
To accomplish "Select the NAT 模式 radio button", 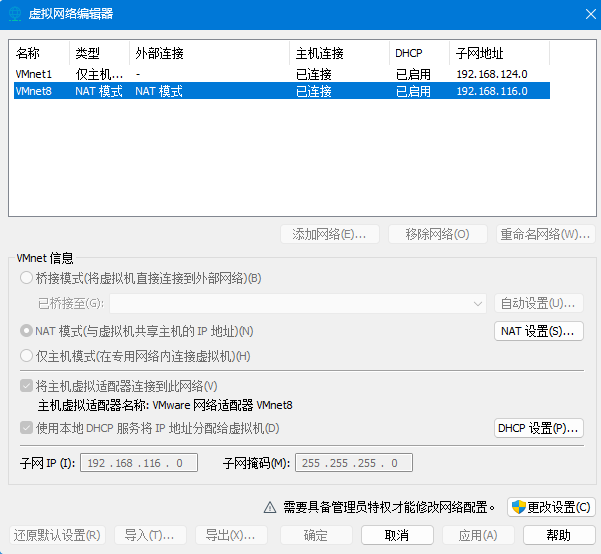I will tap(26, 331).
